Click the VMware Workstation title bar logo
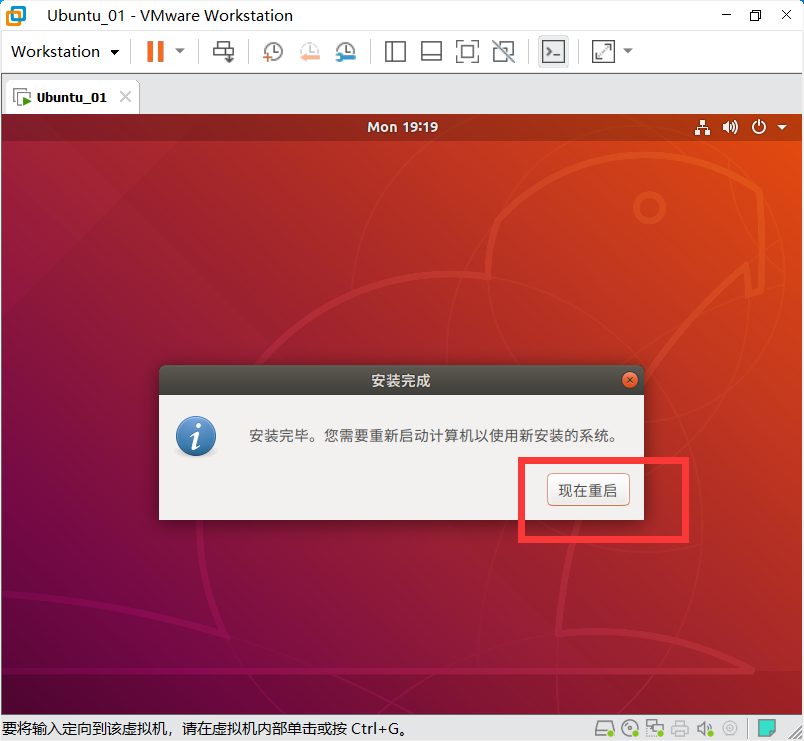 (16, 16)
